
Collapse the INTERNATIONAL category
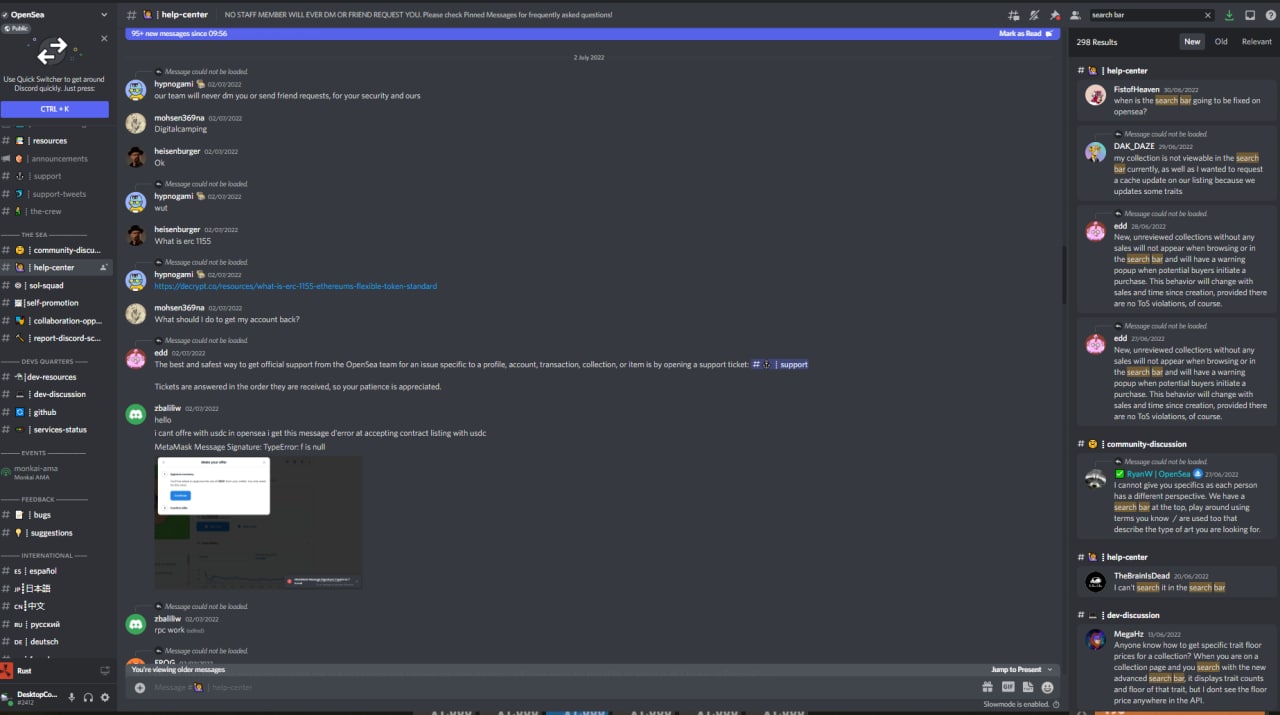[x=46, y=555]
